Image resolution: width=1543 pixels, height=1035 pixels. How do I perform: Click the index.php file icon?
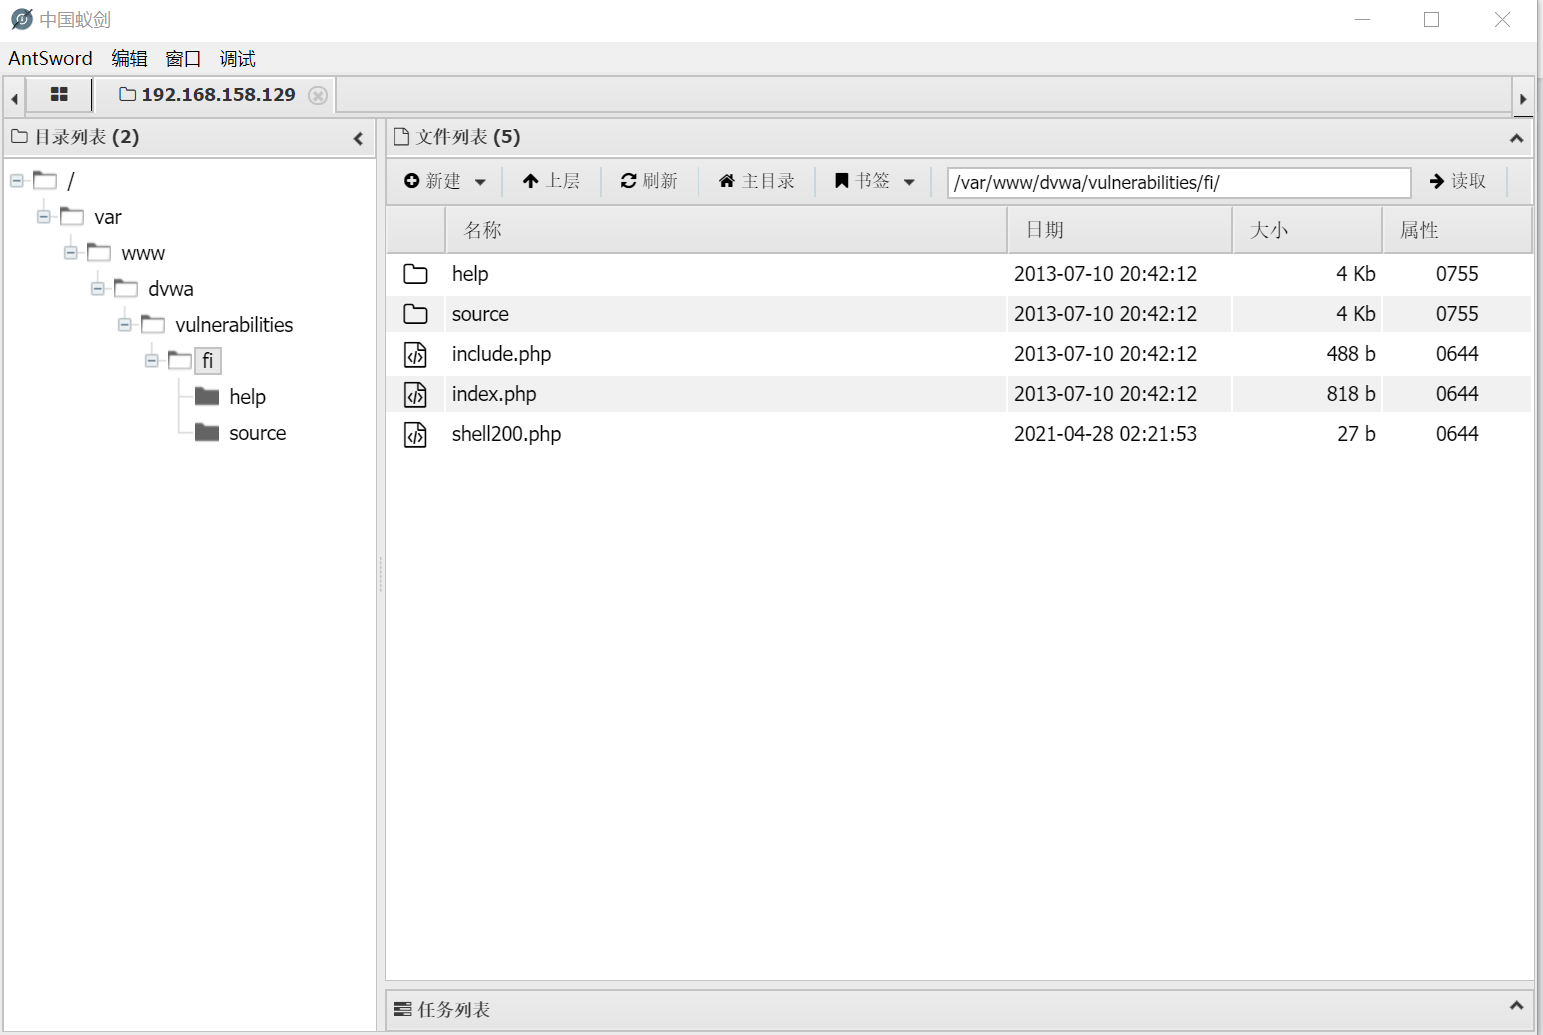click(x=415, y=394)
